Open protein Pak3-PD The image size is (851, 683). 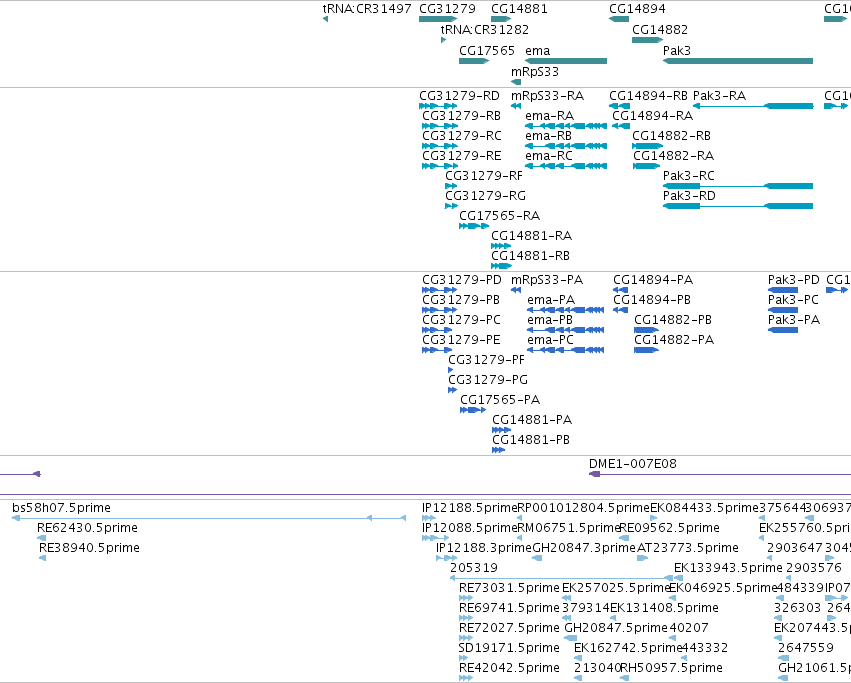(x=793, y=280)
